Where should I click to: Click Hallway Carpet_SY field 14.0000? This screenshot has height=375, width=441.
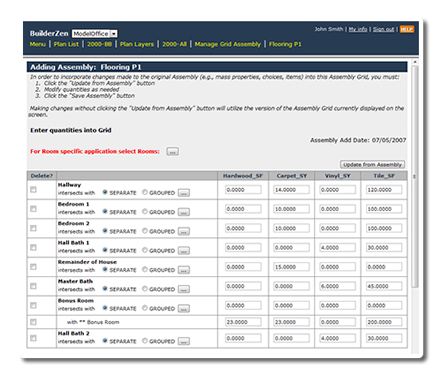point(292,190)
